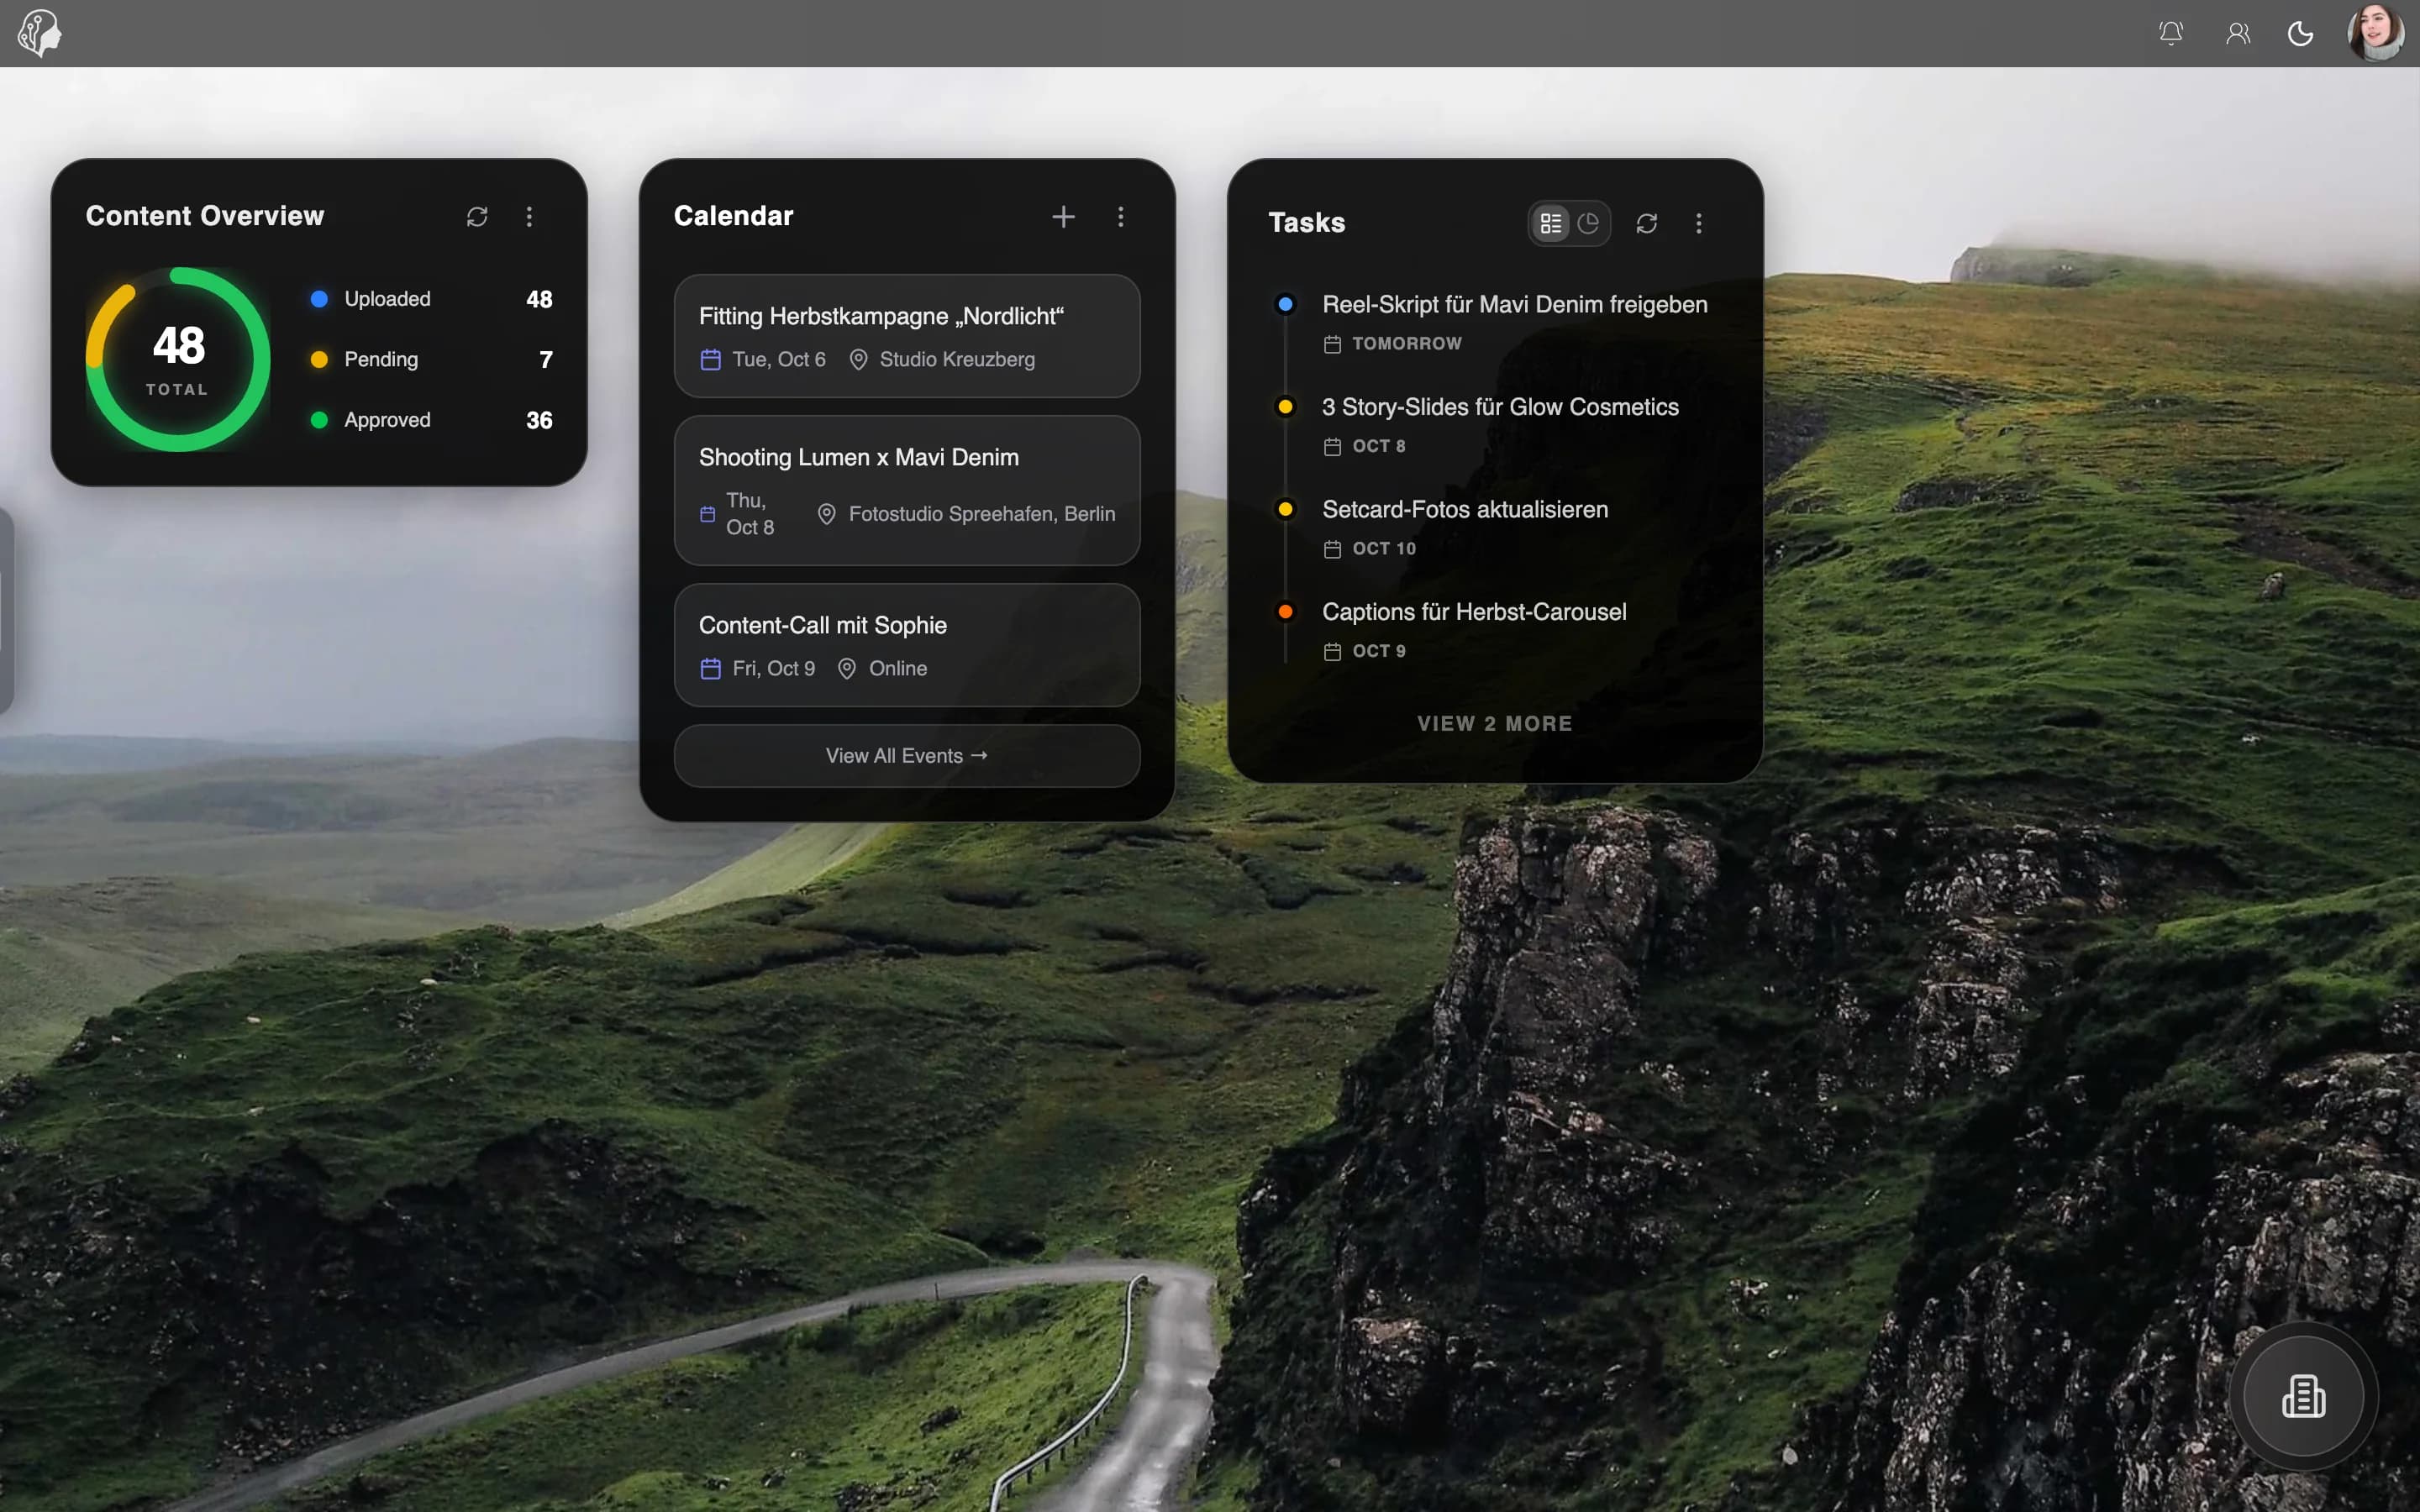Screen dimensions: 2420x1512
Task: Open the Shooting Lumen x Mavi Denim event
Action: (x=907, y=490)
